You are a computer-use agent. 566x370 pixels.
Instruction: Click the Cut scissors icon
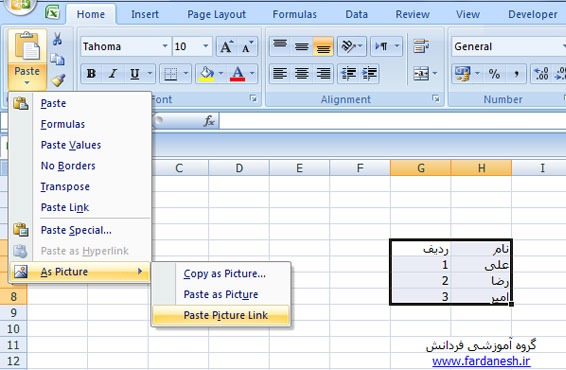coord(57,39)
